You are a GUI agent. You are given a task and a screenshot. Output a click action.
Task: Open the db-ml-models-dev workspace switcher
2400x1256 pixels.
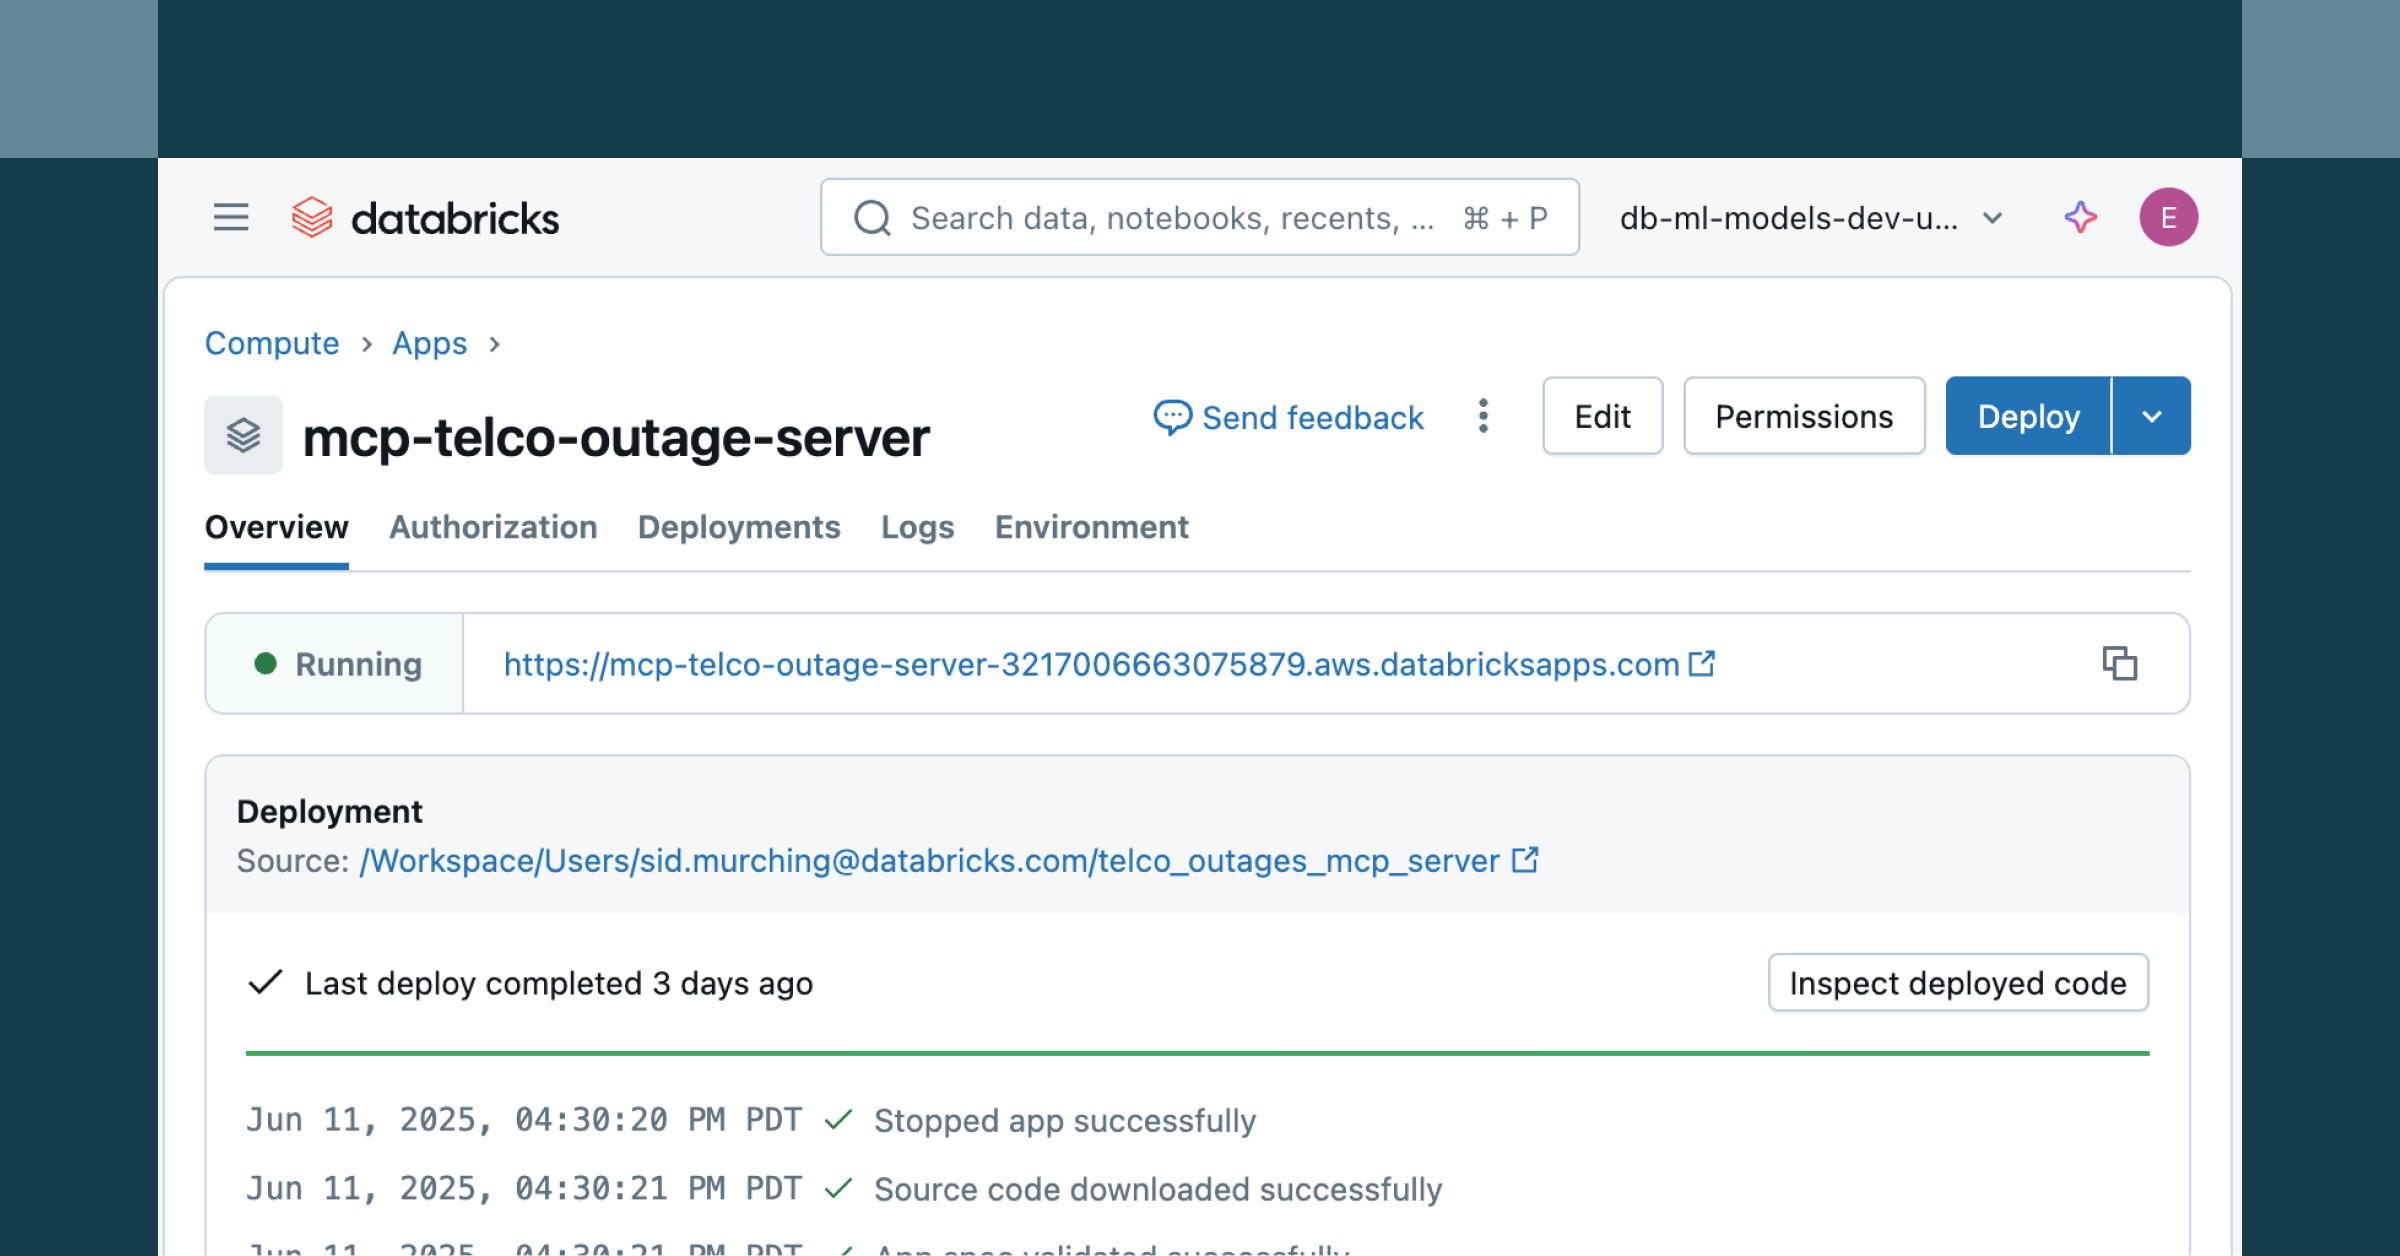tap(1810, 217)
